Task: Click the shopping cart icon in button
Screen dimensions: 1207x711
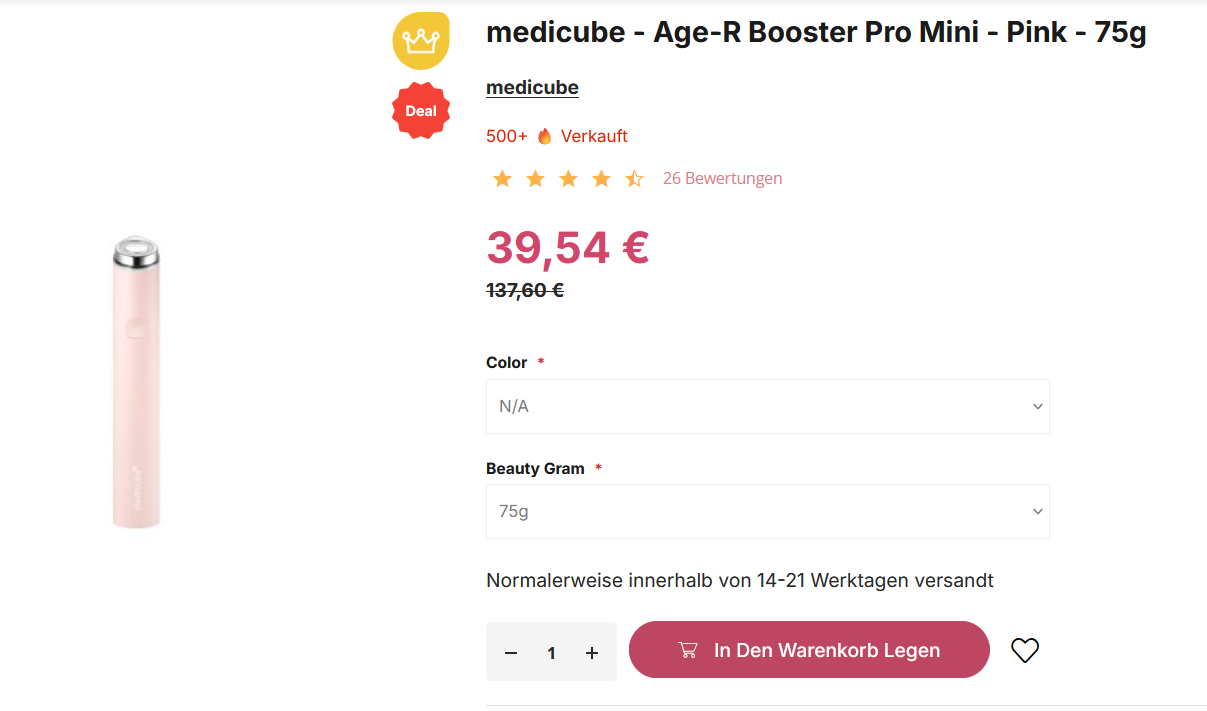Action: click(x=688, y=650)
